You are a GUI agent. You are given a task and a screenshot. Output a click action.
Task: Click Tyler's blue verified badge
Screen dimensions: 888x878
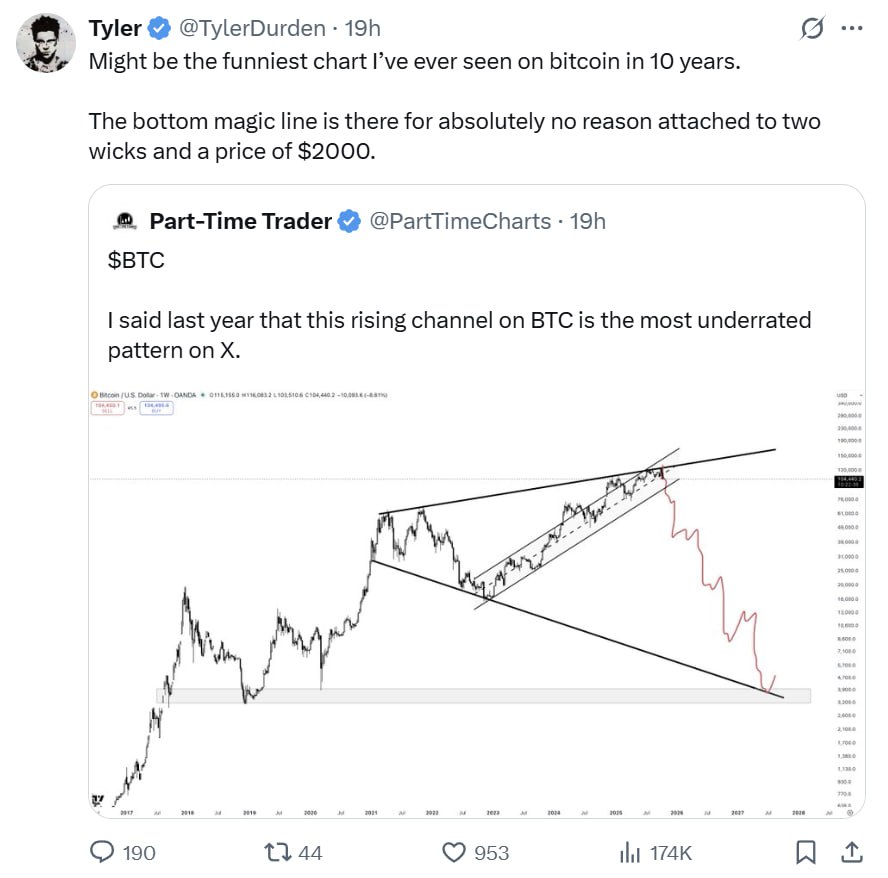point(160,28)
